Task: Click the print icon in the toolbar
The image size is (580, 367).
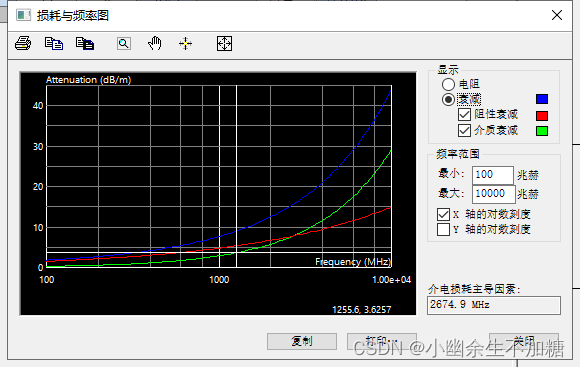Action: click(x=23, y=44)
